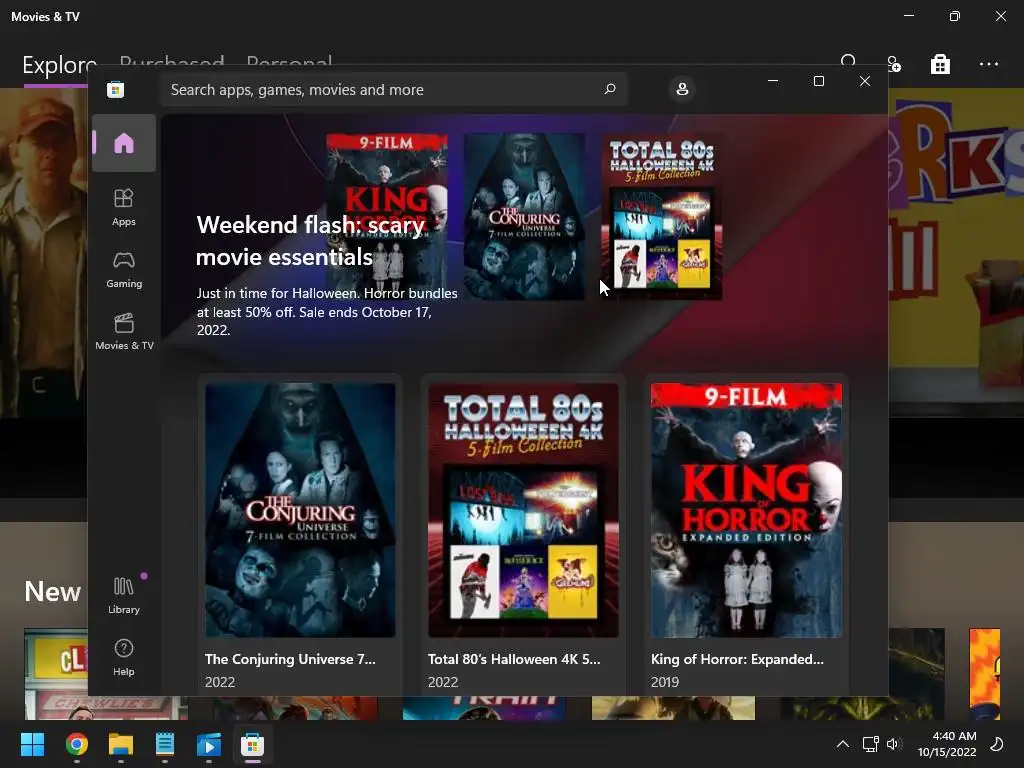The image size is (1024, 768).
Task: Click Total 80s Halloween poster in banner
Action: click(662, 217)
